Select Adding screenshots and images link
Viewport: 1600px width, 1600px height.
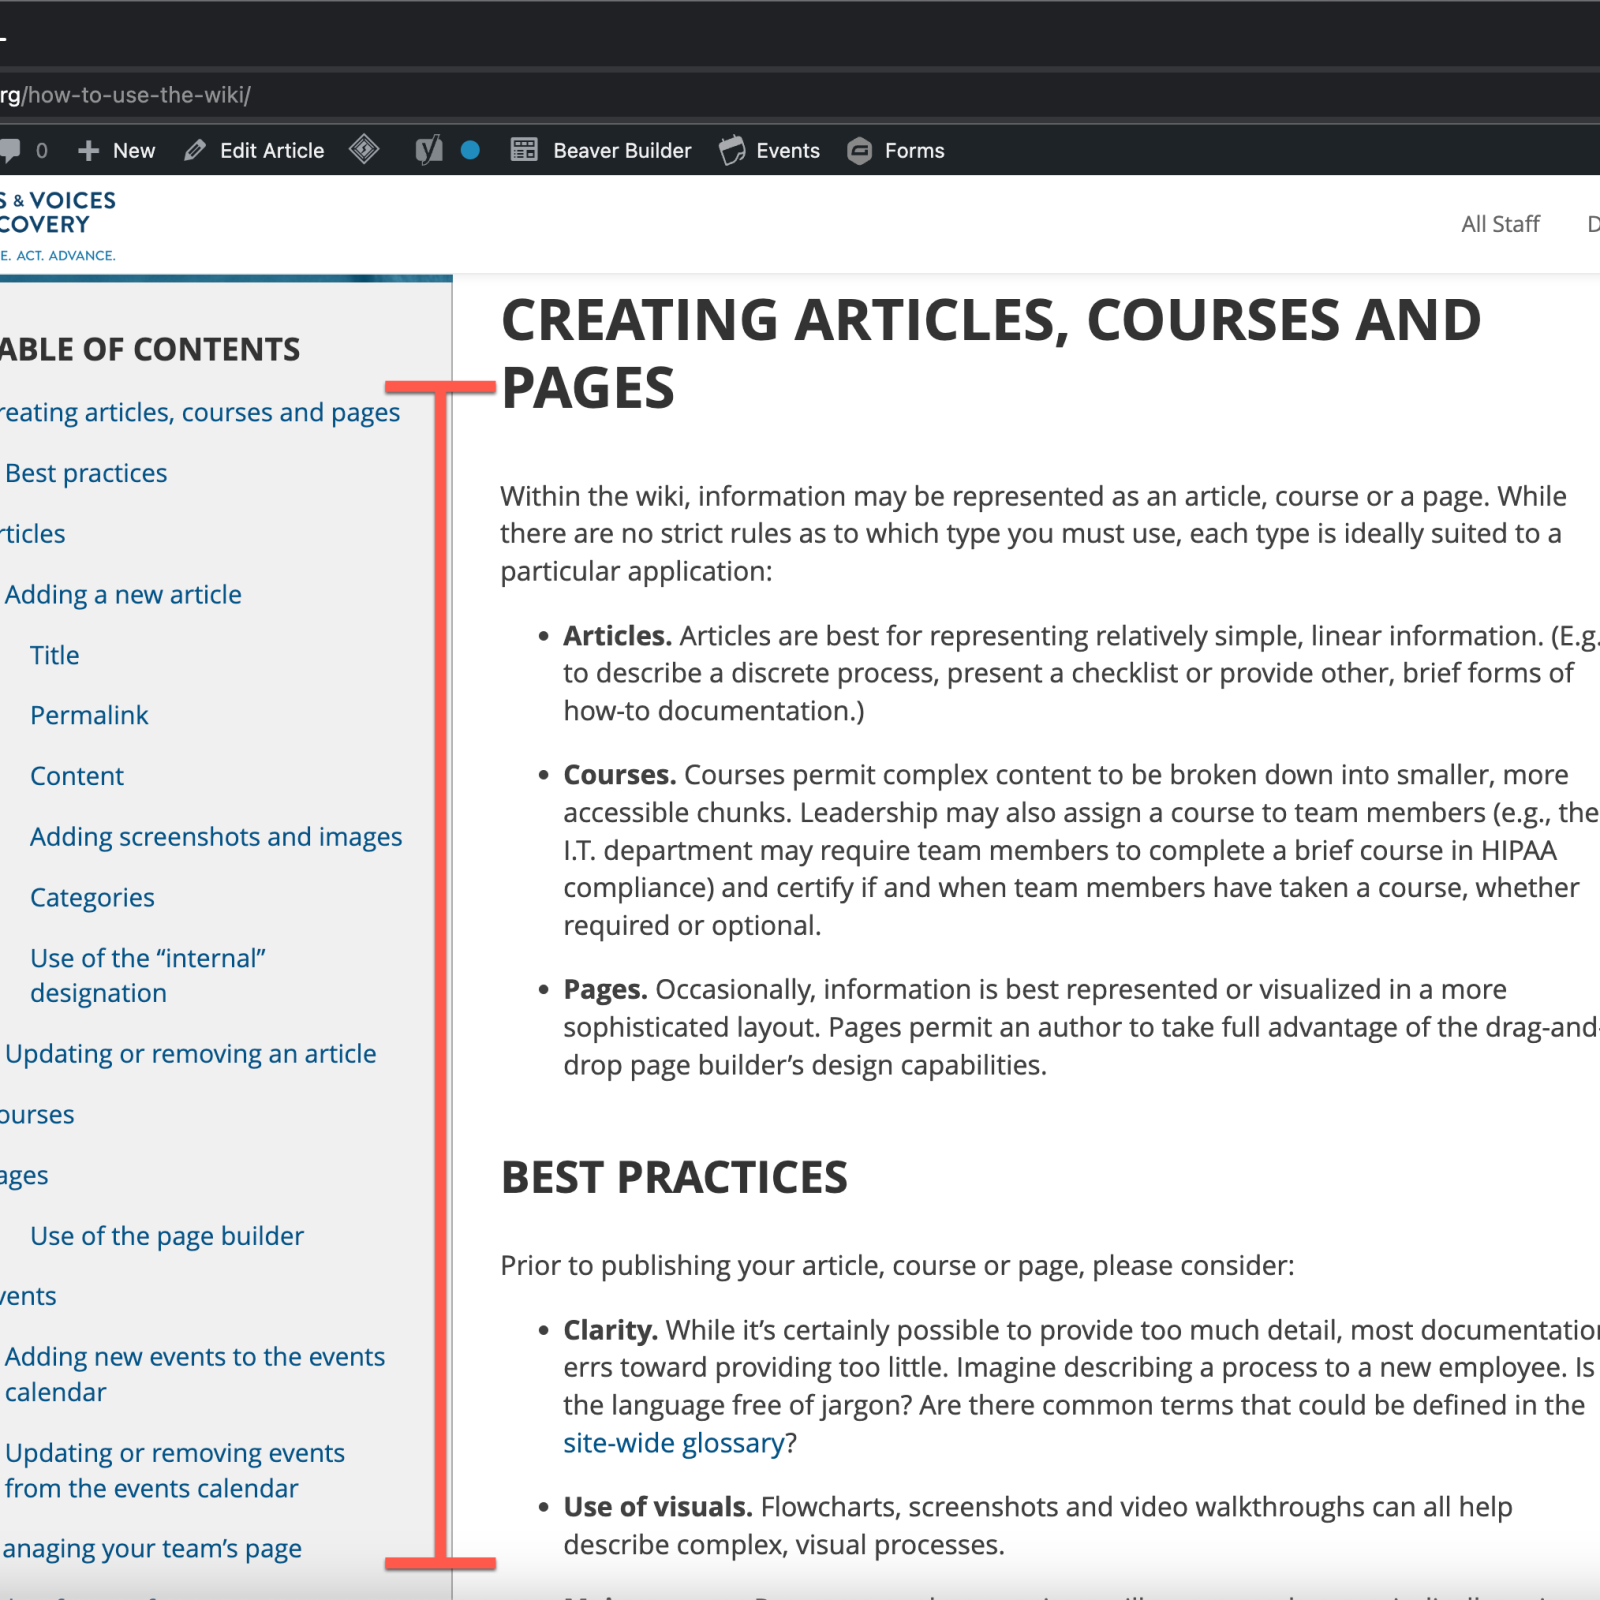tap(215, 837)
